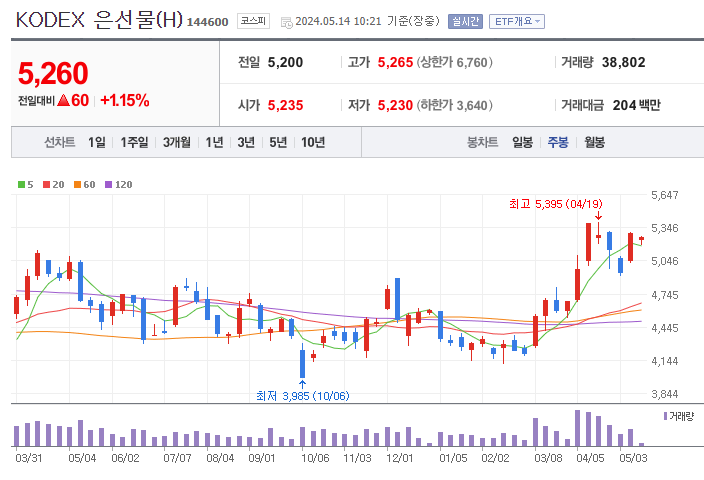This screenshot has height=480, width=704.
Task: Click the 상한가 6,760 upper limit text
Action: pos(454,62)
